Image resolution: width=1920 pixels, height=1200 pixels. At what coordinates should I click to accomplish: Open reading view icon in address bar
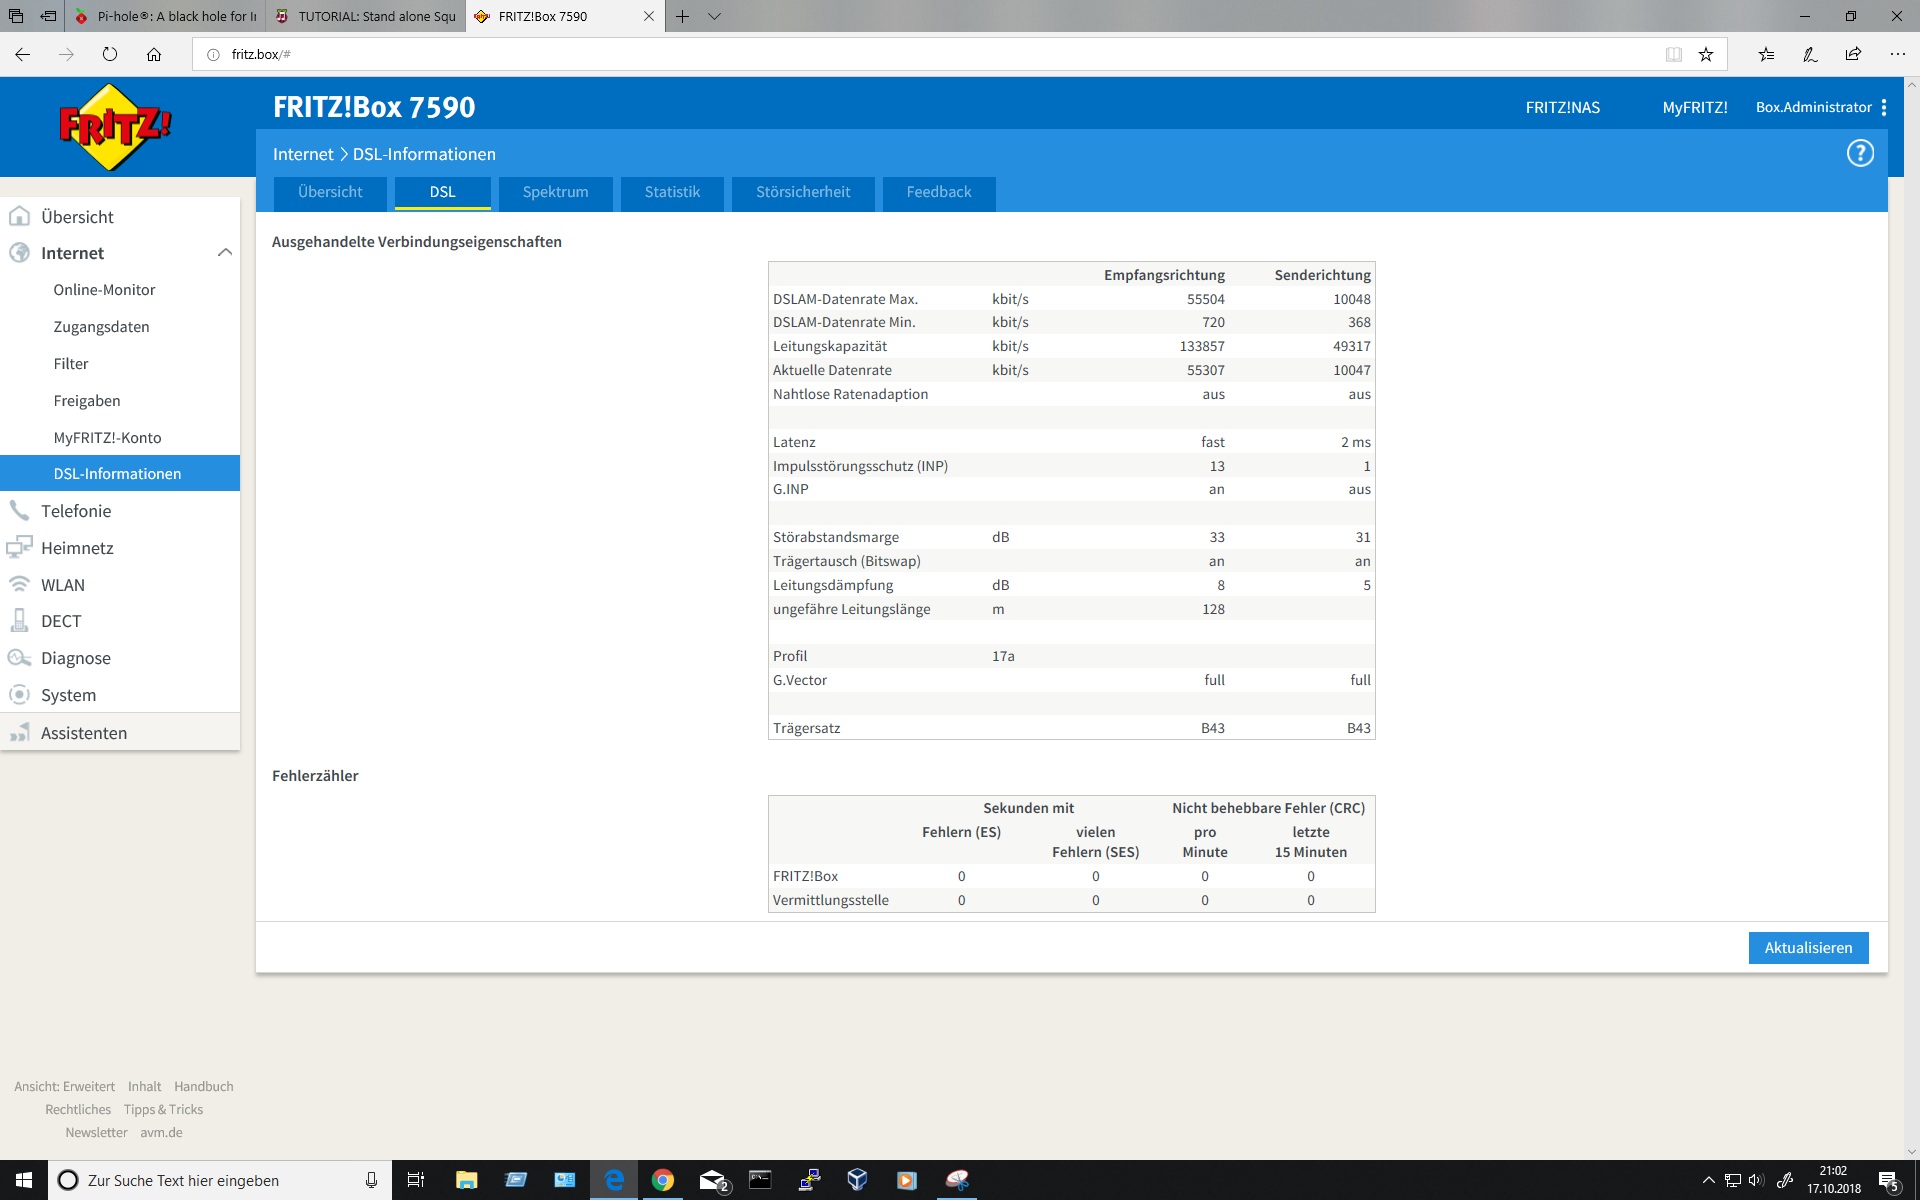(x=1673, y=55)
